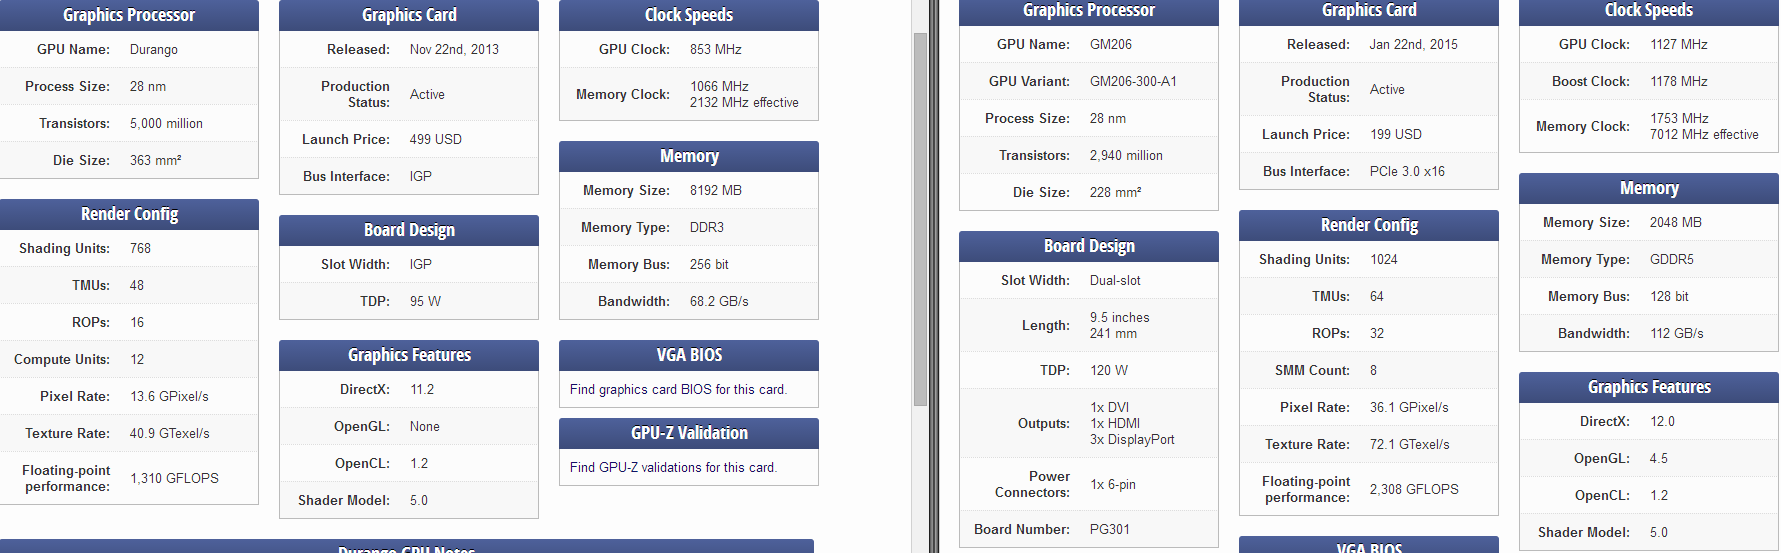Select the memory bus '128 bit'
Image resolution: width=1781 pixels, height=553 pixels.
[1669, 296]
